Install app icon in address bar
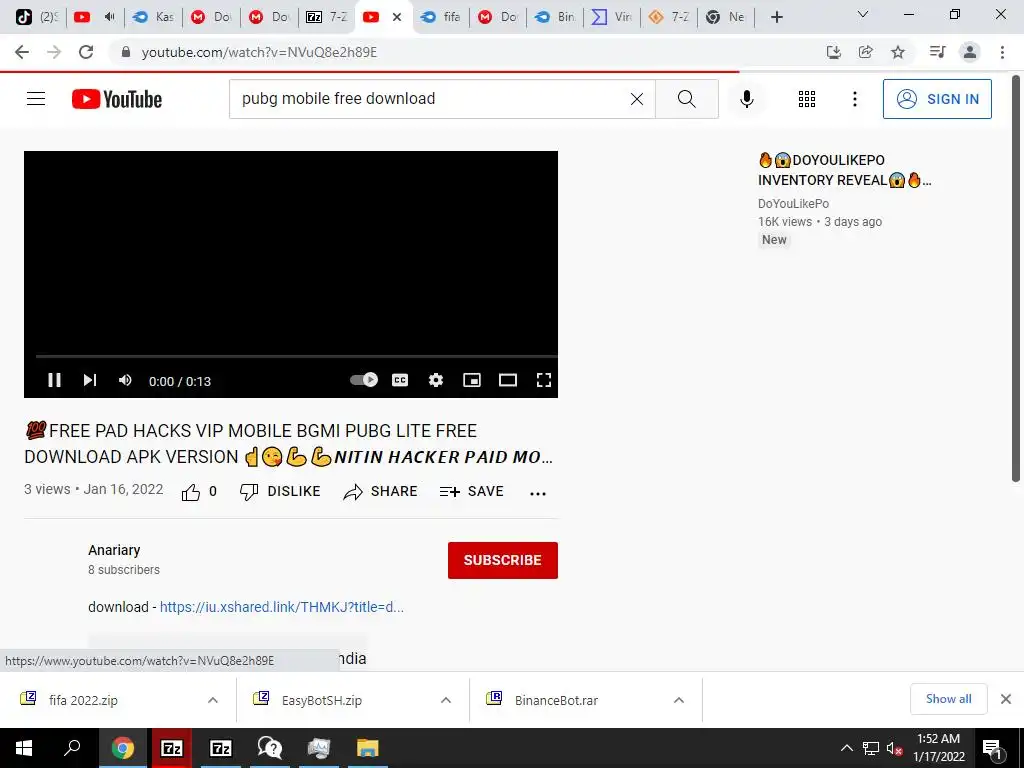This screenshot has width=1024, height=768. (833, 52)
